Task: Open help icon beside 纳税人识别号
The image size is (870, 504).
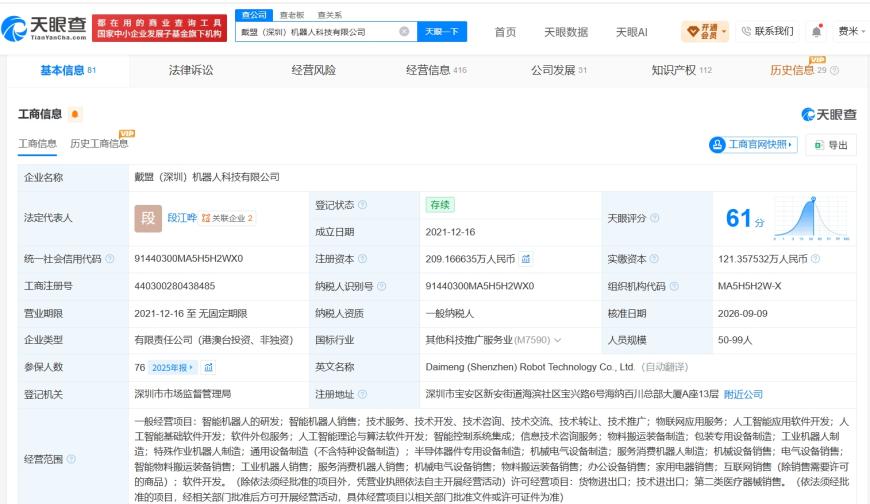Action: (382, 286)
